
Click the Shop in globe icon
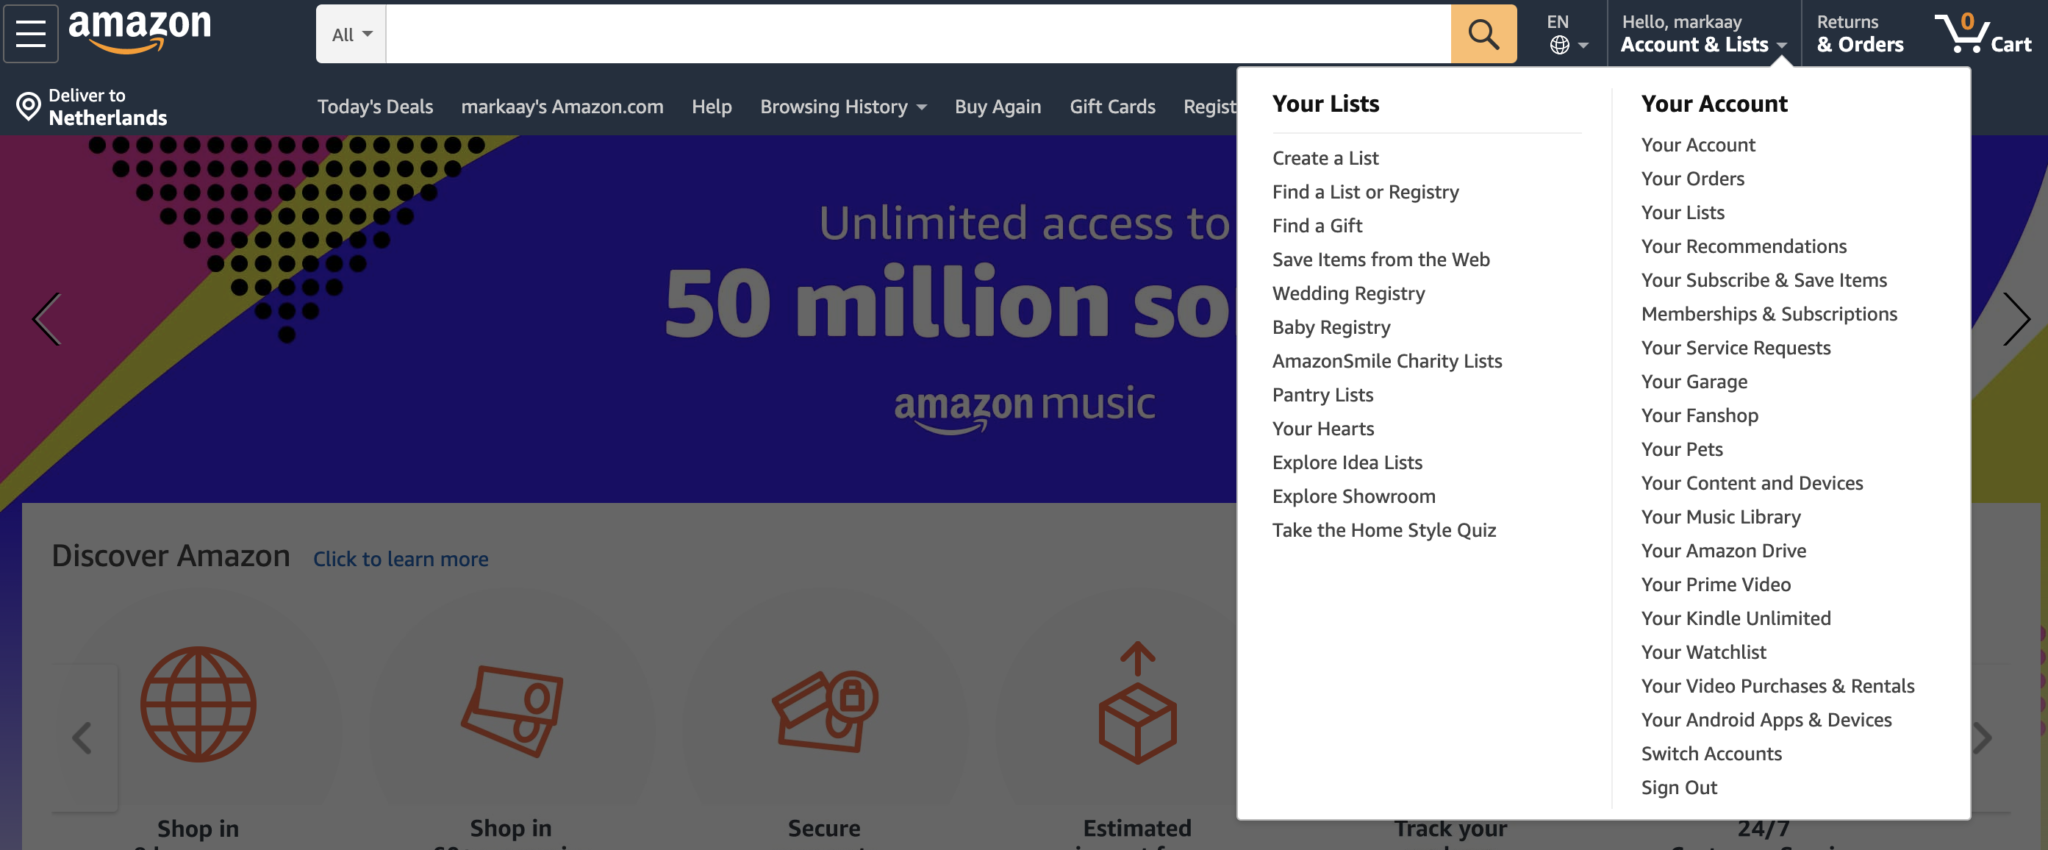click(x=198, y=704)
